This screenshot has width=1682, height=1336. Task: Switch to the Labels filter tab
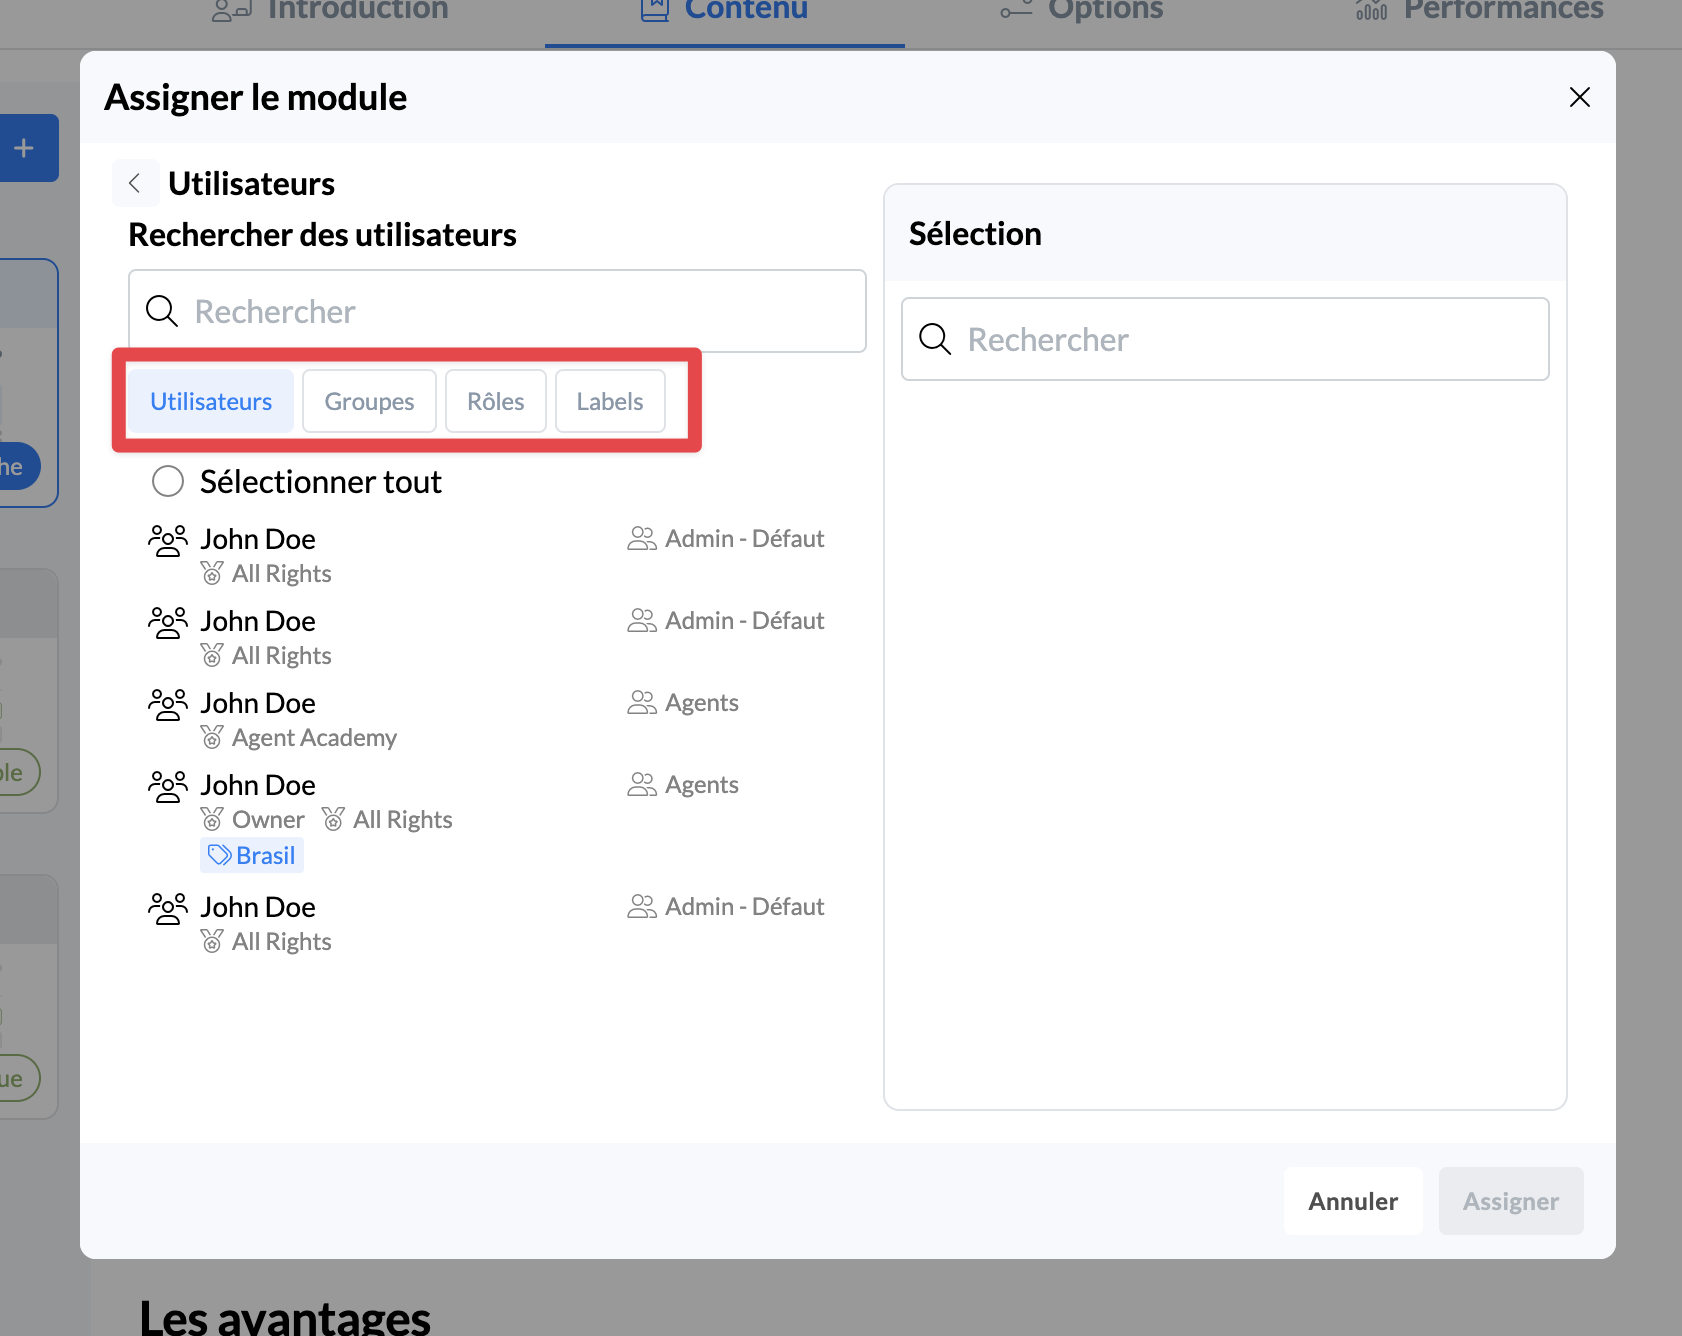[609, 401]
